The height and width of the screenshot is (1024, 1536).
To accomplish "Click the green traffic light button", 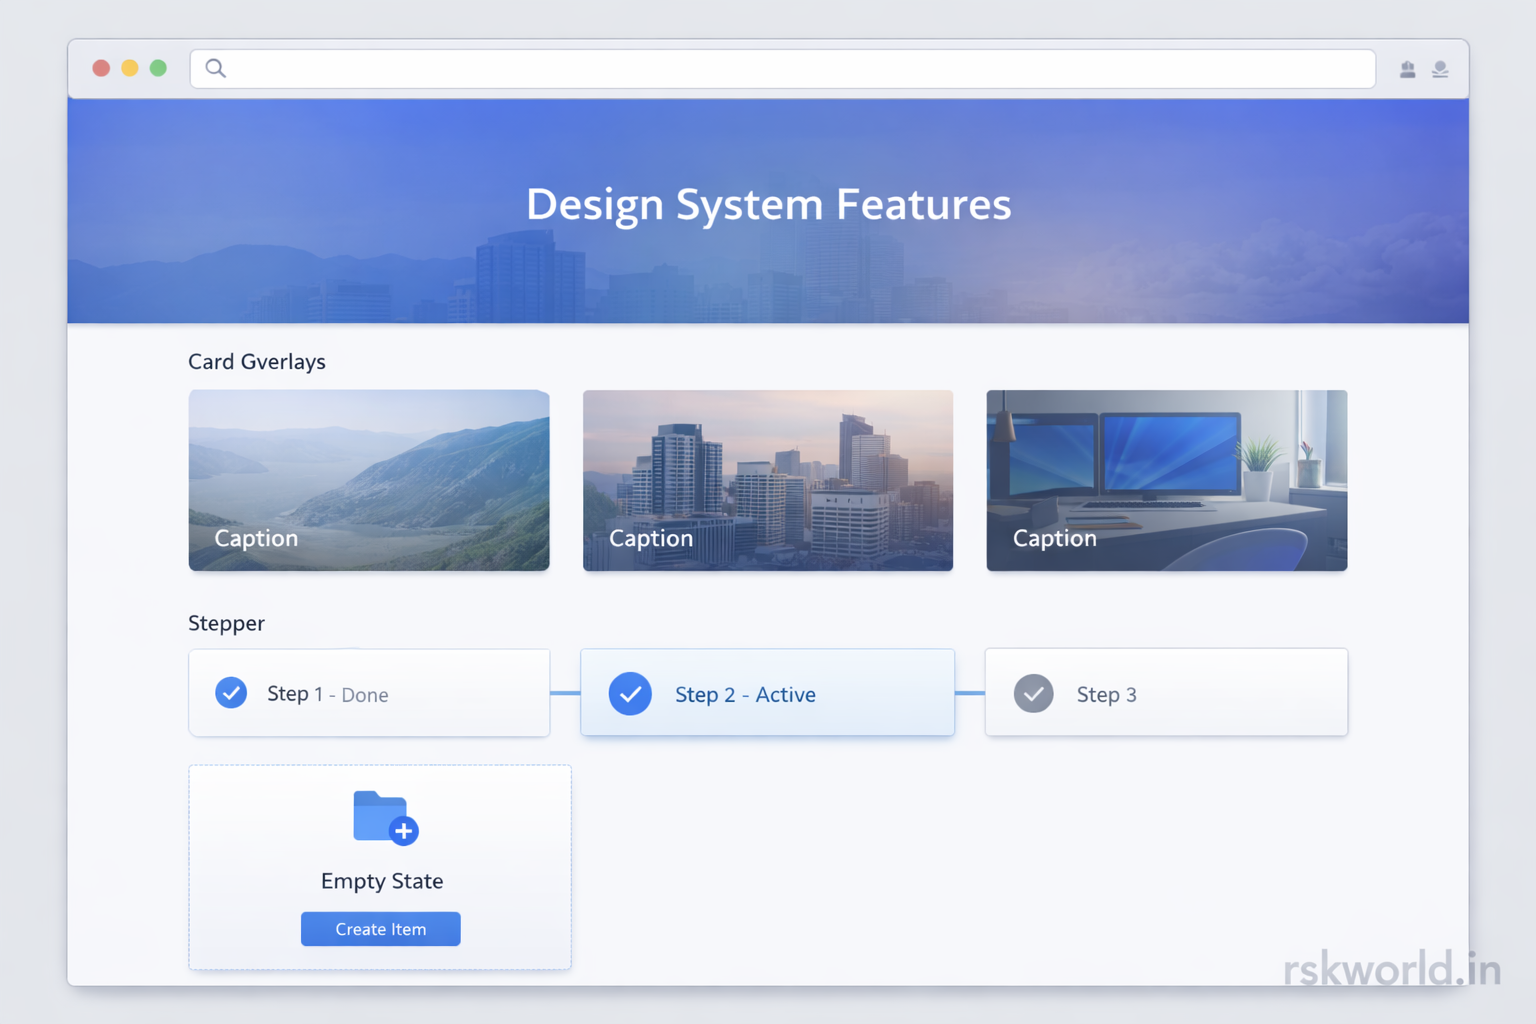I will [x=158, y=68].
